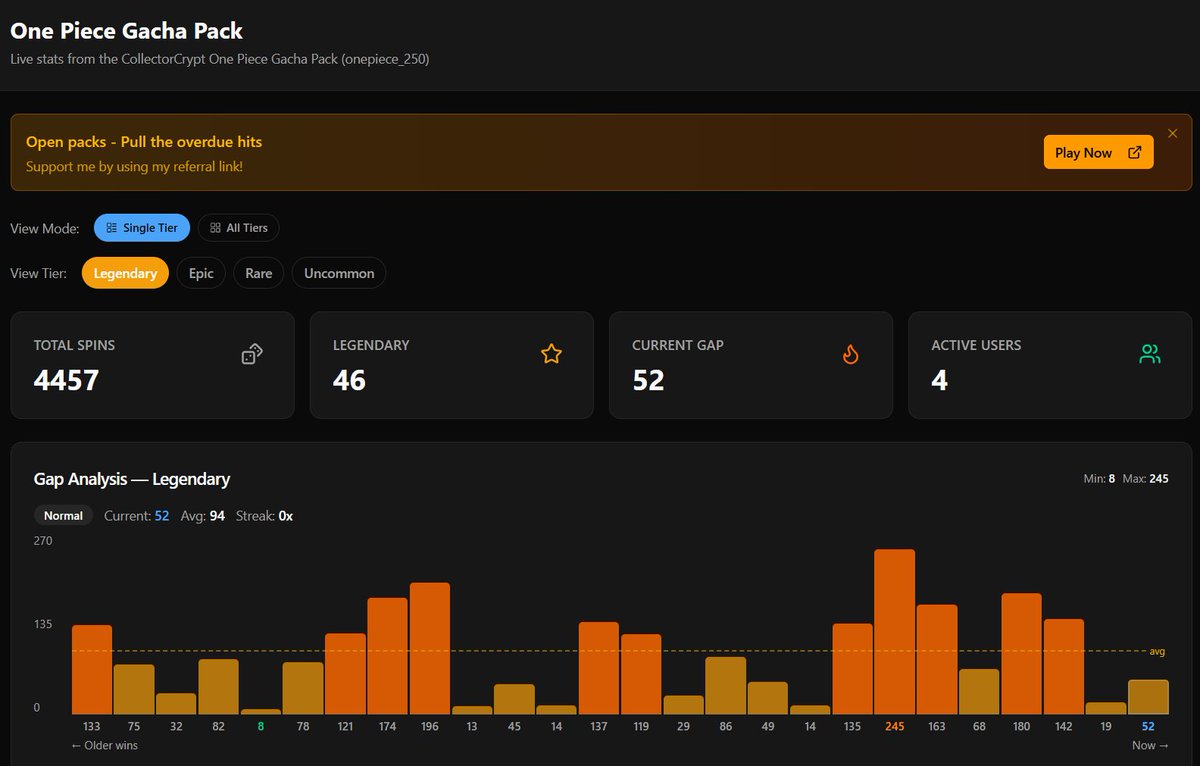Click the Avg: 94 stat

[201, 516]
